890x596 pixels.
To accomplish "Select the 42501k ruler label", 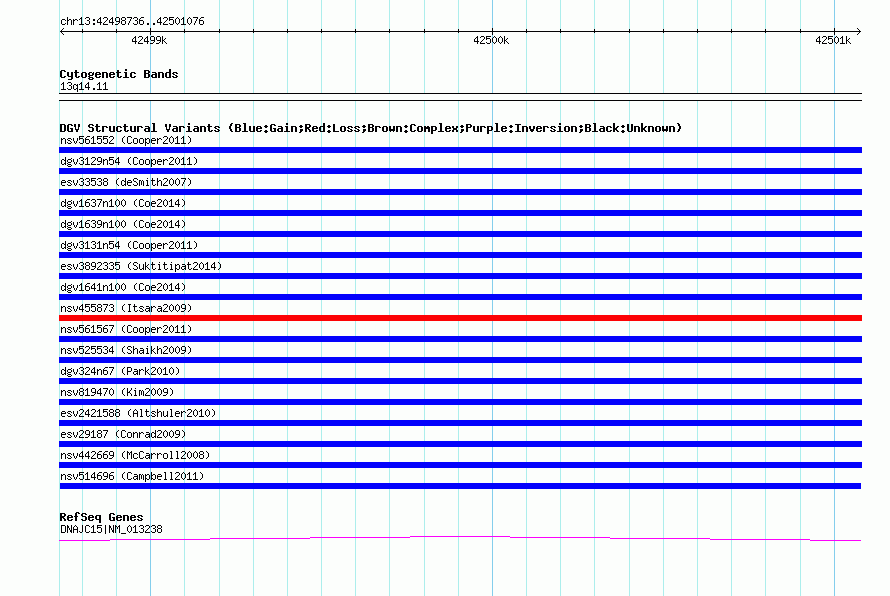I will (x=833, y=40).
